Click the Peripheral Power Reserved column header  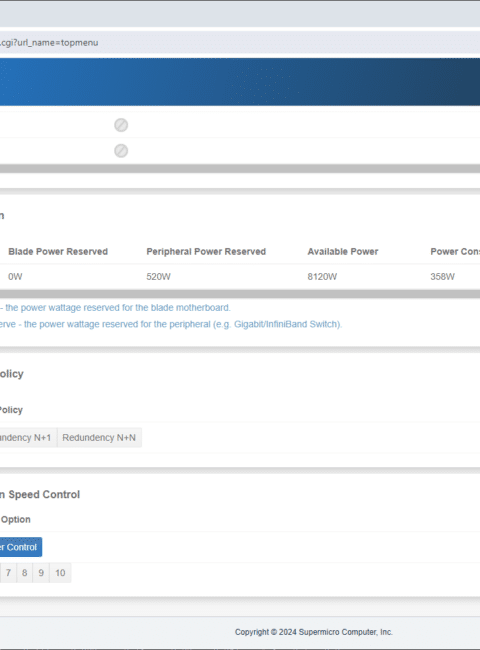tap(206, 252)
